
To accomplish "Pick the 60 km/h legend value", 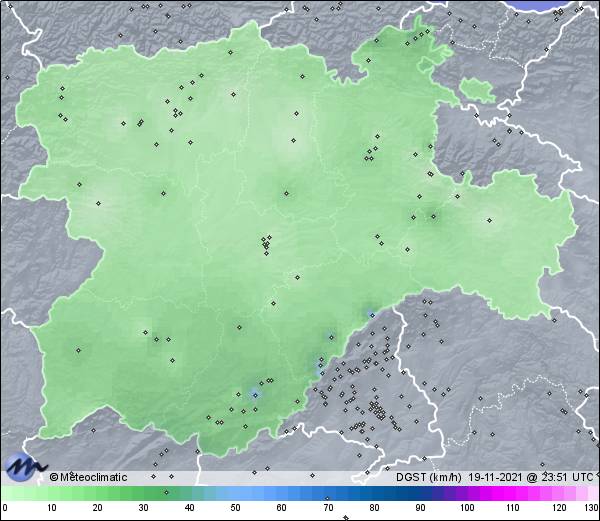I will [x=281, y=509].
